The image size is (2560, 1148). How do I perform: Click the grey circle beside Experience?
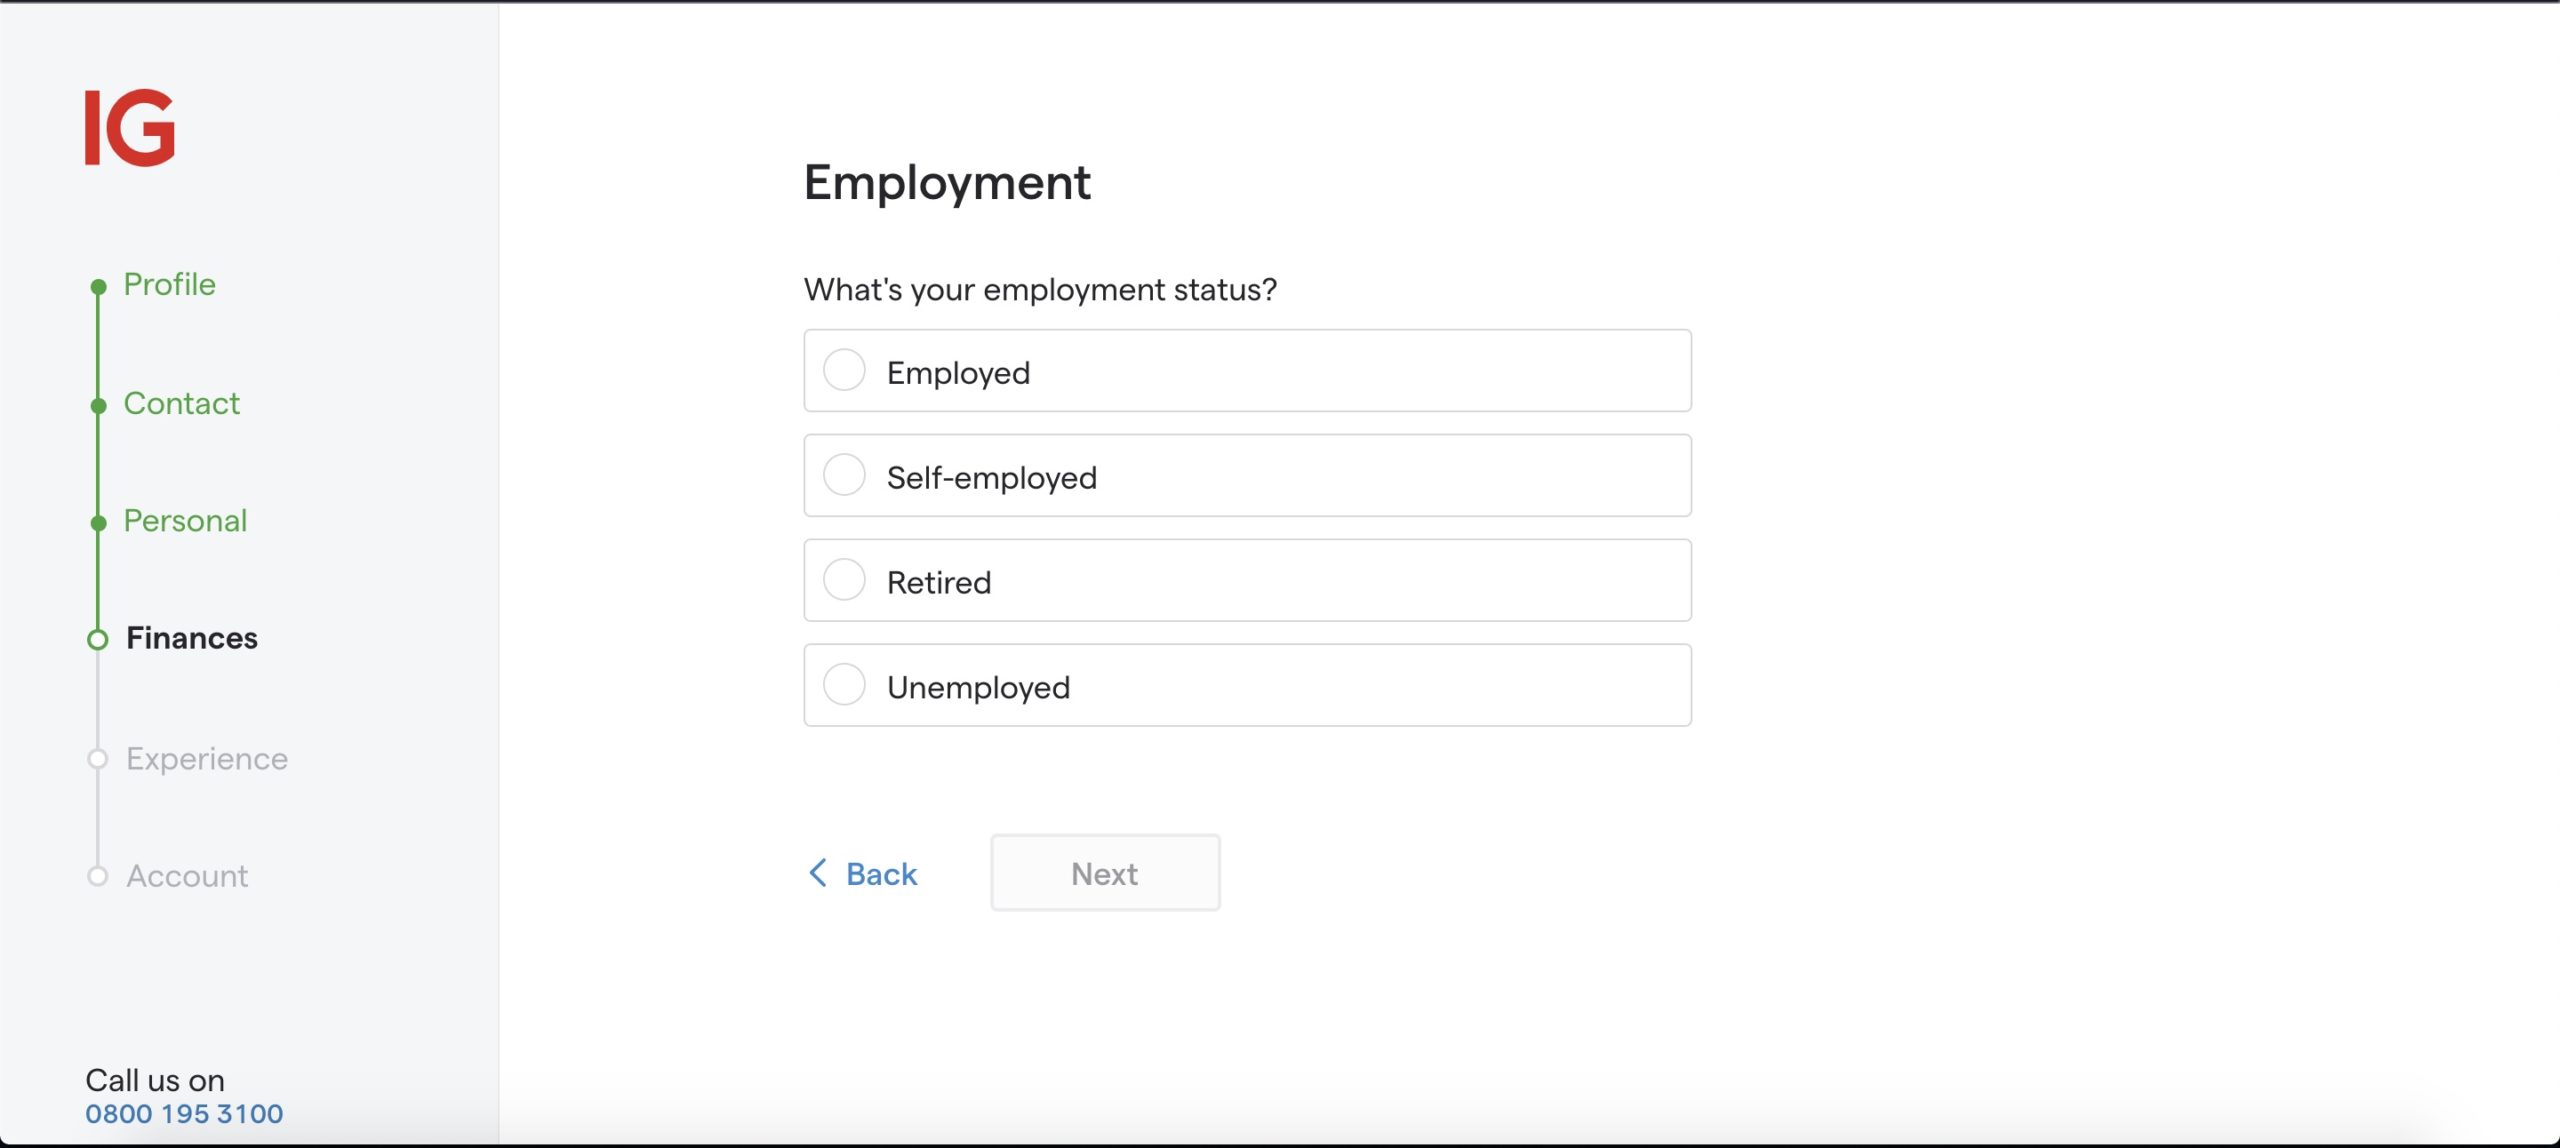[x=98, y=759]
